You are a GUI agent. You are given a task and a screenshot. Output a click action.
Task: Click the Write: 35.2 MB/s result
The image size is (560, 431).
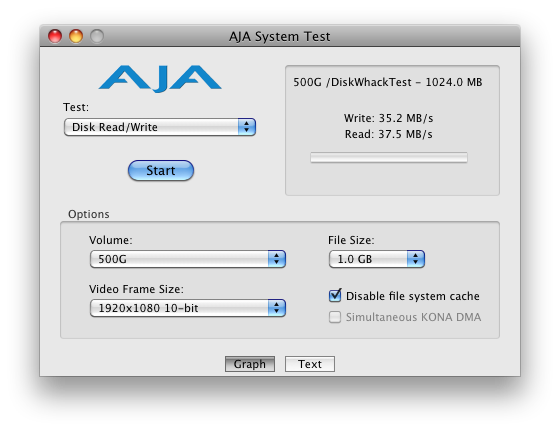tap(388, 118)
